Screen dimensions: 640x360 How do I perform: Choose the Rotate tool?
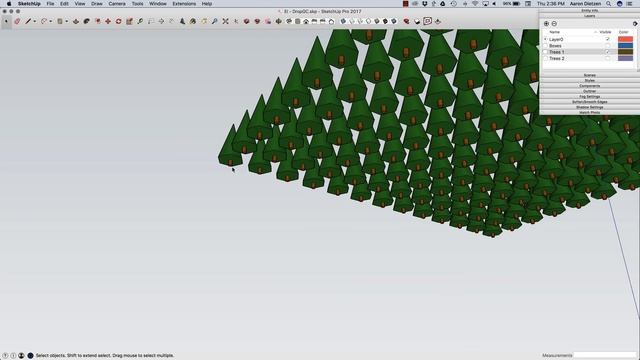point(118,21)
